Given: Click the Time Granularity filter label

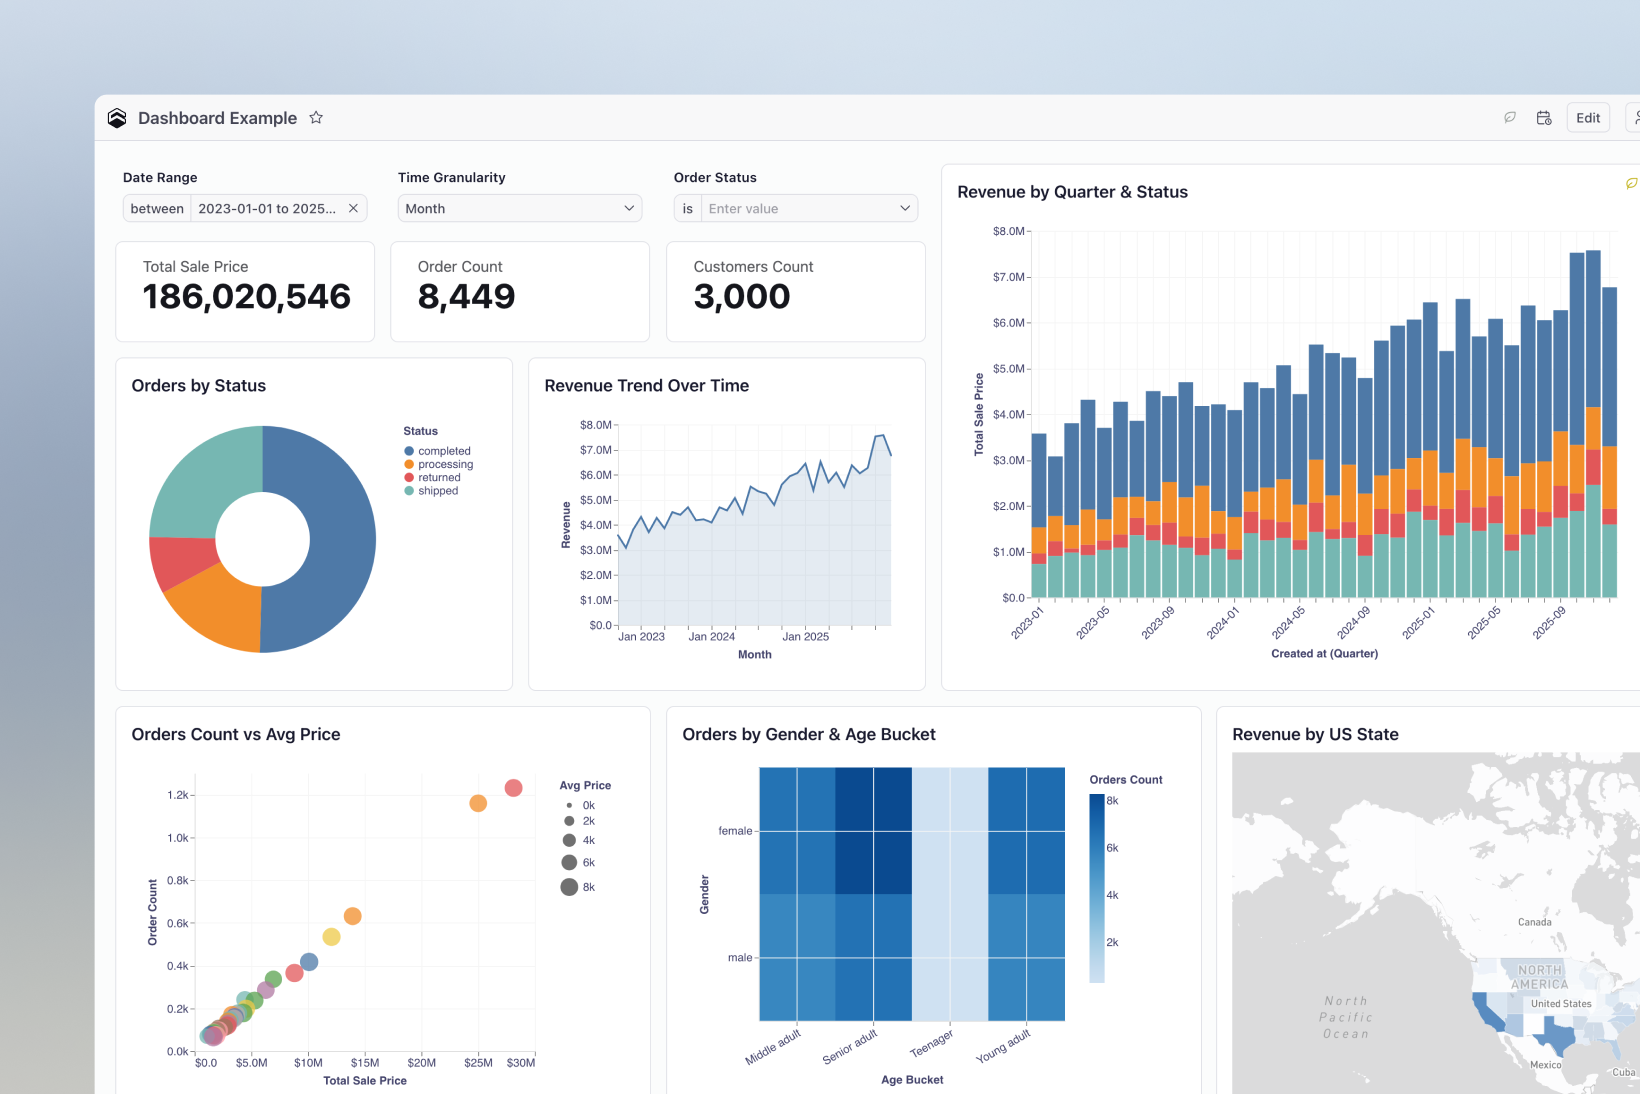Looking at the screenshot, I should pyautogui.click(x=451, y=177).
